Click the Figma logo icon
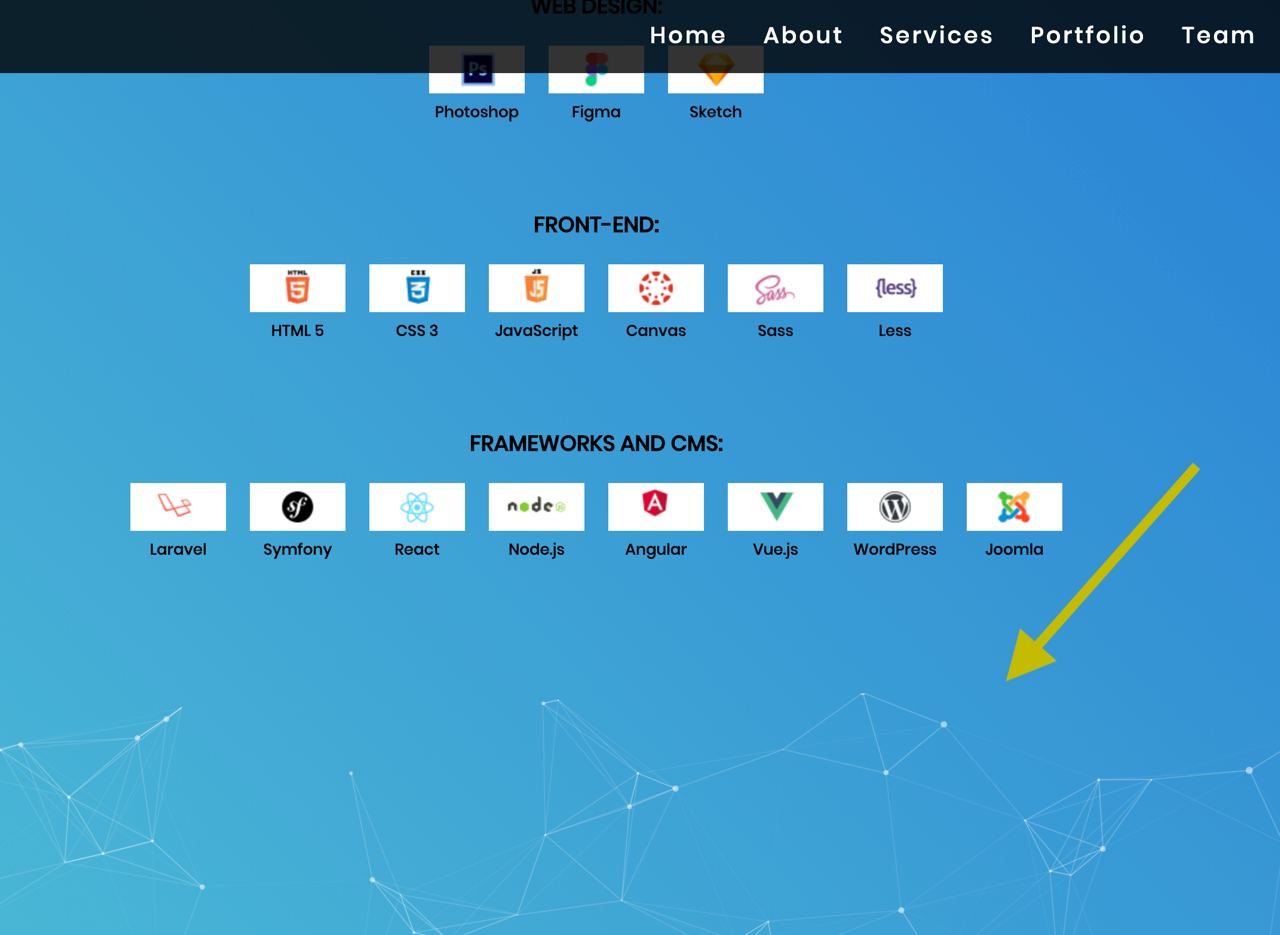The height and width of the screenshot is (935, 1280). coord(596,69)
